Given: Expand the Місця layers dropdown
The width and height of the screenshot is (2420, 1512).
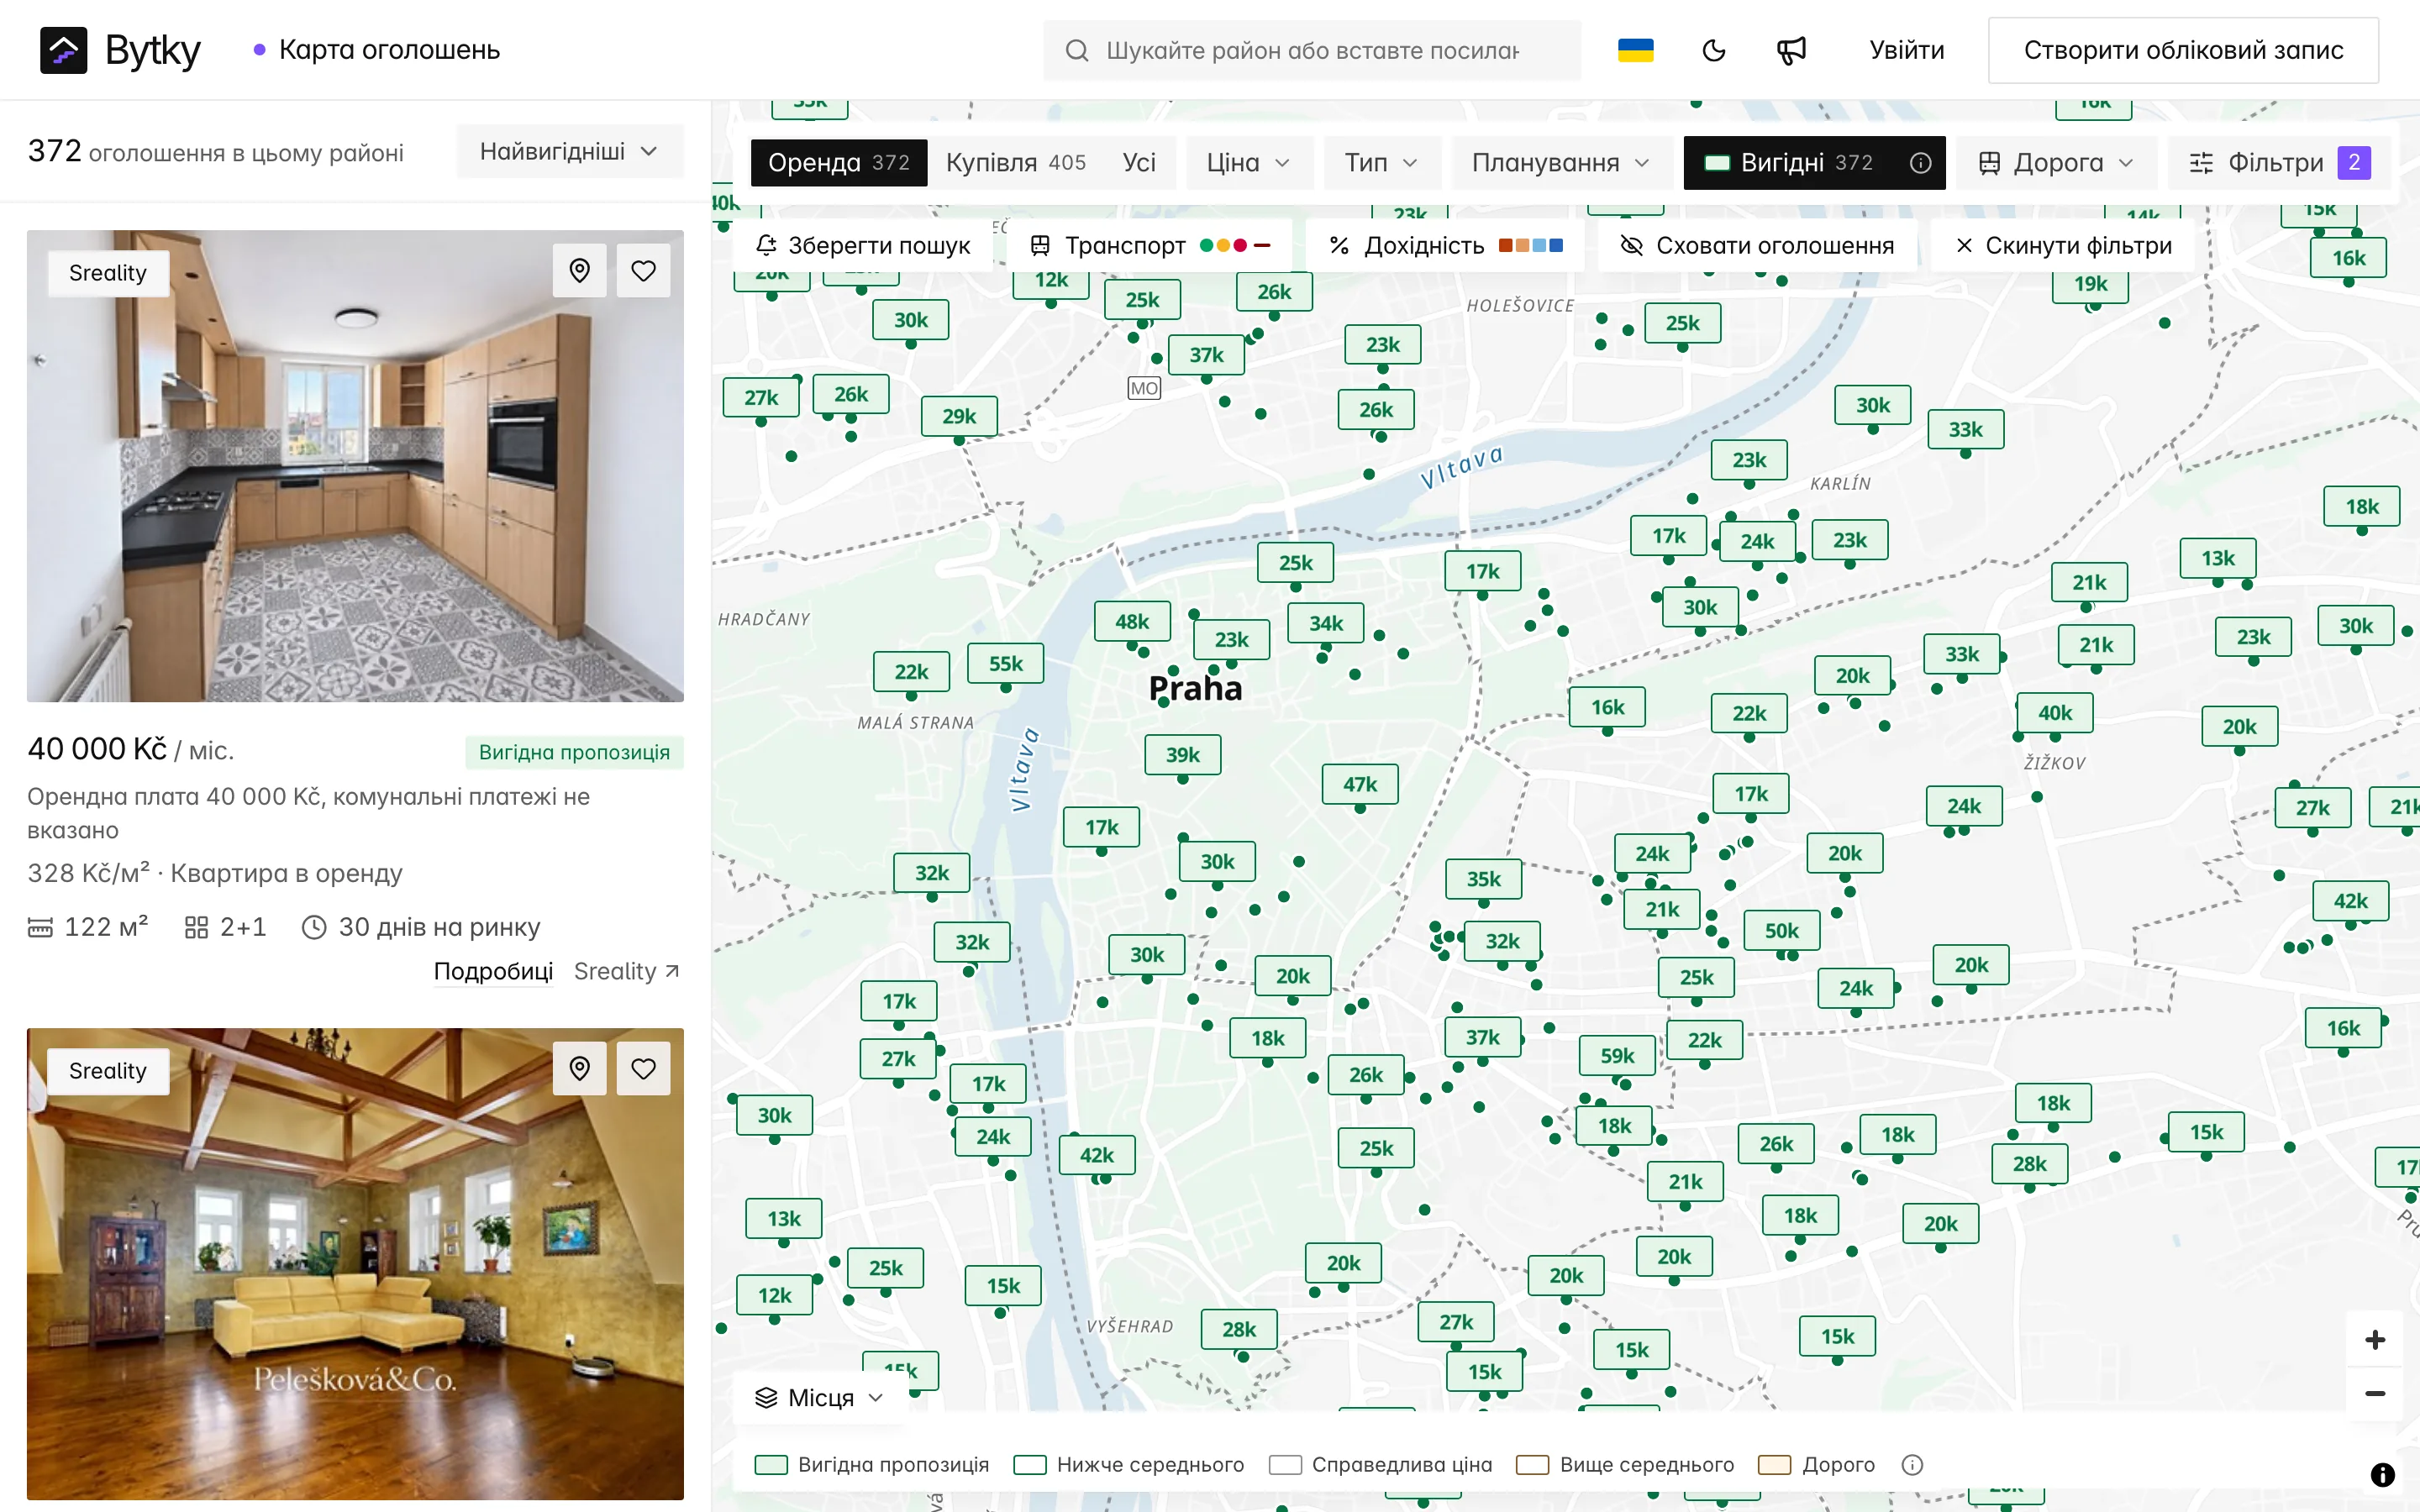Looking at the screenshot, I should tap(820, 1397).
